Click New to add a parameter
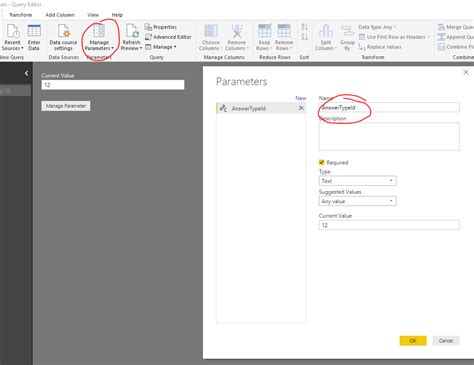The height and width of the screenshot is (365, 474). pyautogui.click(x=300, y=98)
